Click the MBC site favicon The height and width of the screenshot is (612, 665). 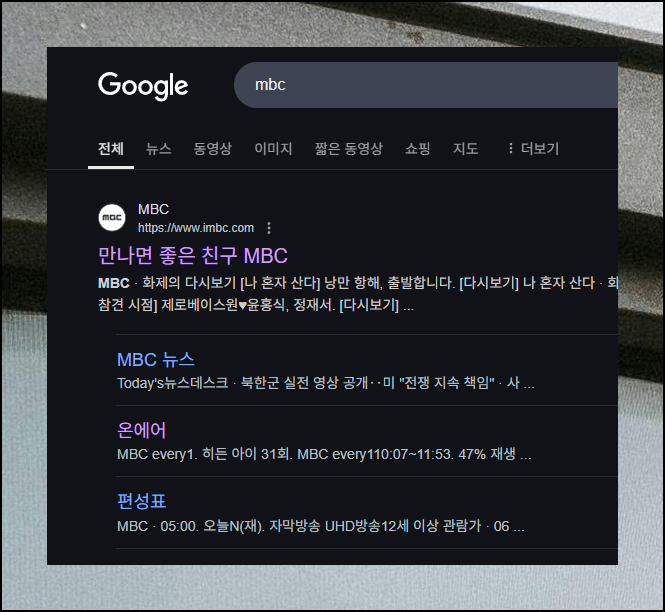pos(112,218)
